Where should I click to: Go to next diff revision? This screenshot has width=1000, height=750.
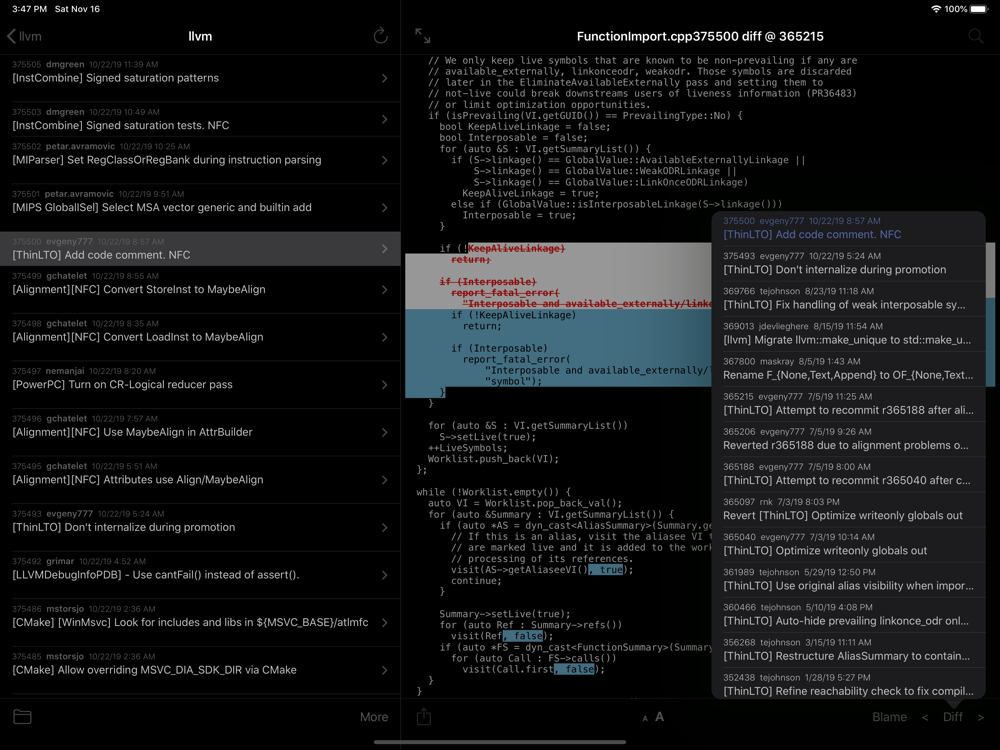[981, 717]
